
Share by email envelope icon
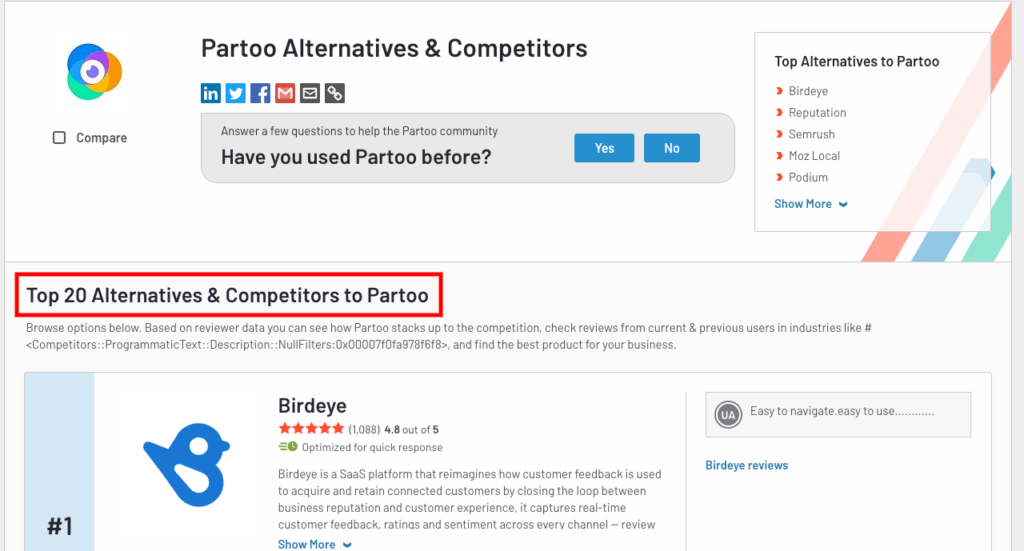coord(310,93)
